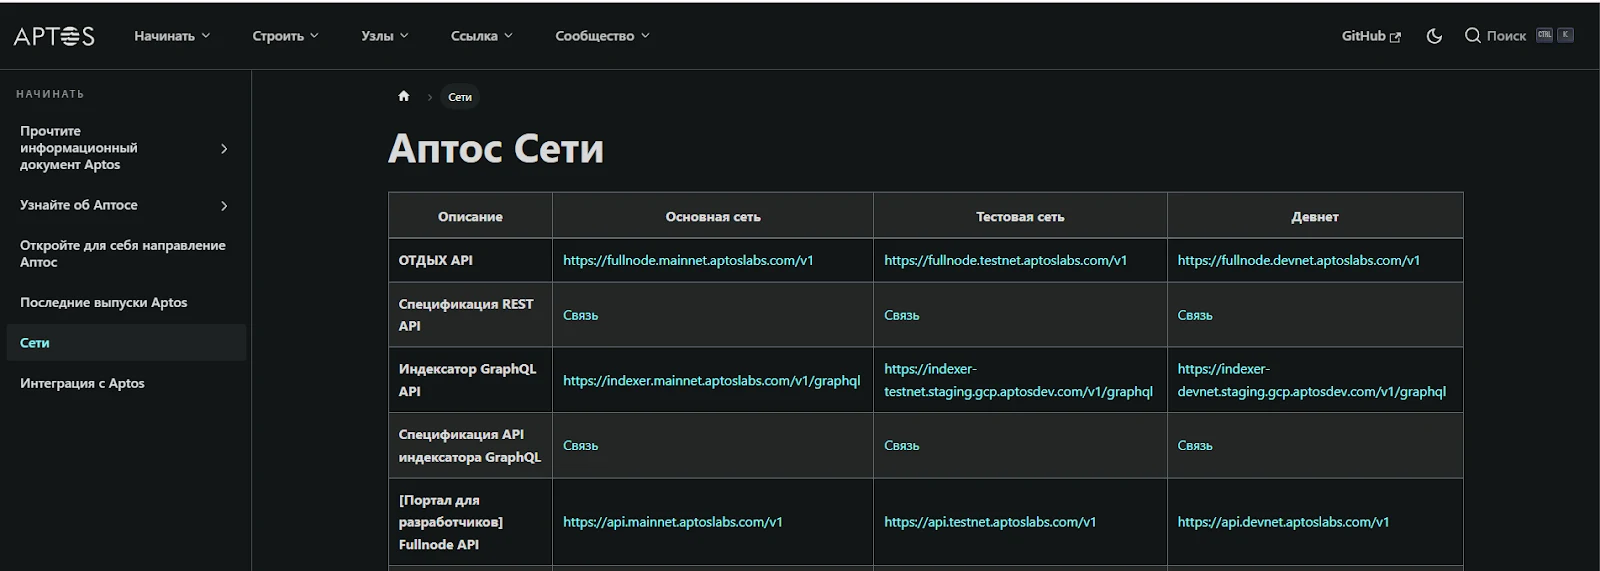
Task: Select Последние выпуски Aptos sidebar item
Action: coord(126,302)
